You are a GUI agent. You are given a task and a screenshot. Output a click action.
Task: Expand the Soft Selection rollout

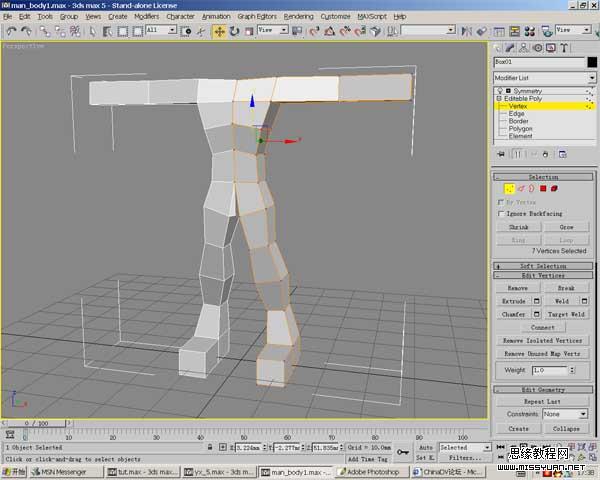pos(543,266)
